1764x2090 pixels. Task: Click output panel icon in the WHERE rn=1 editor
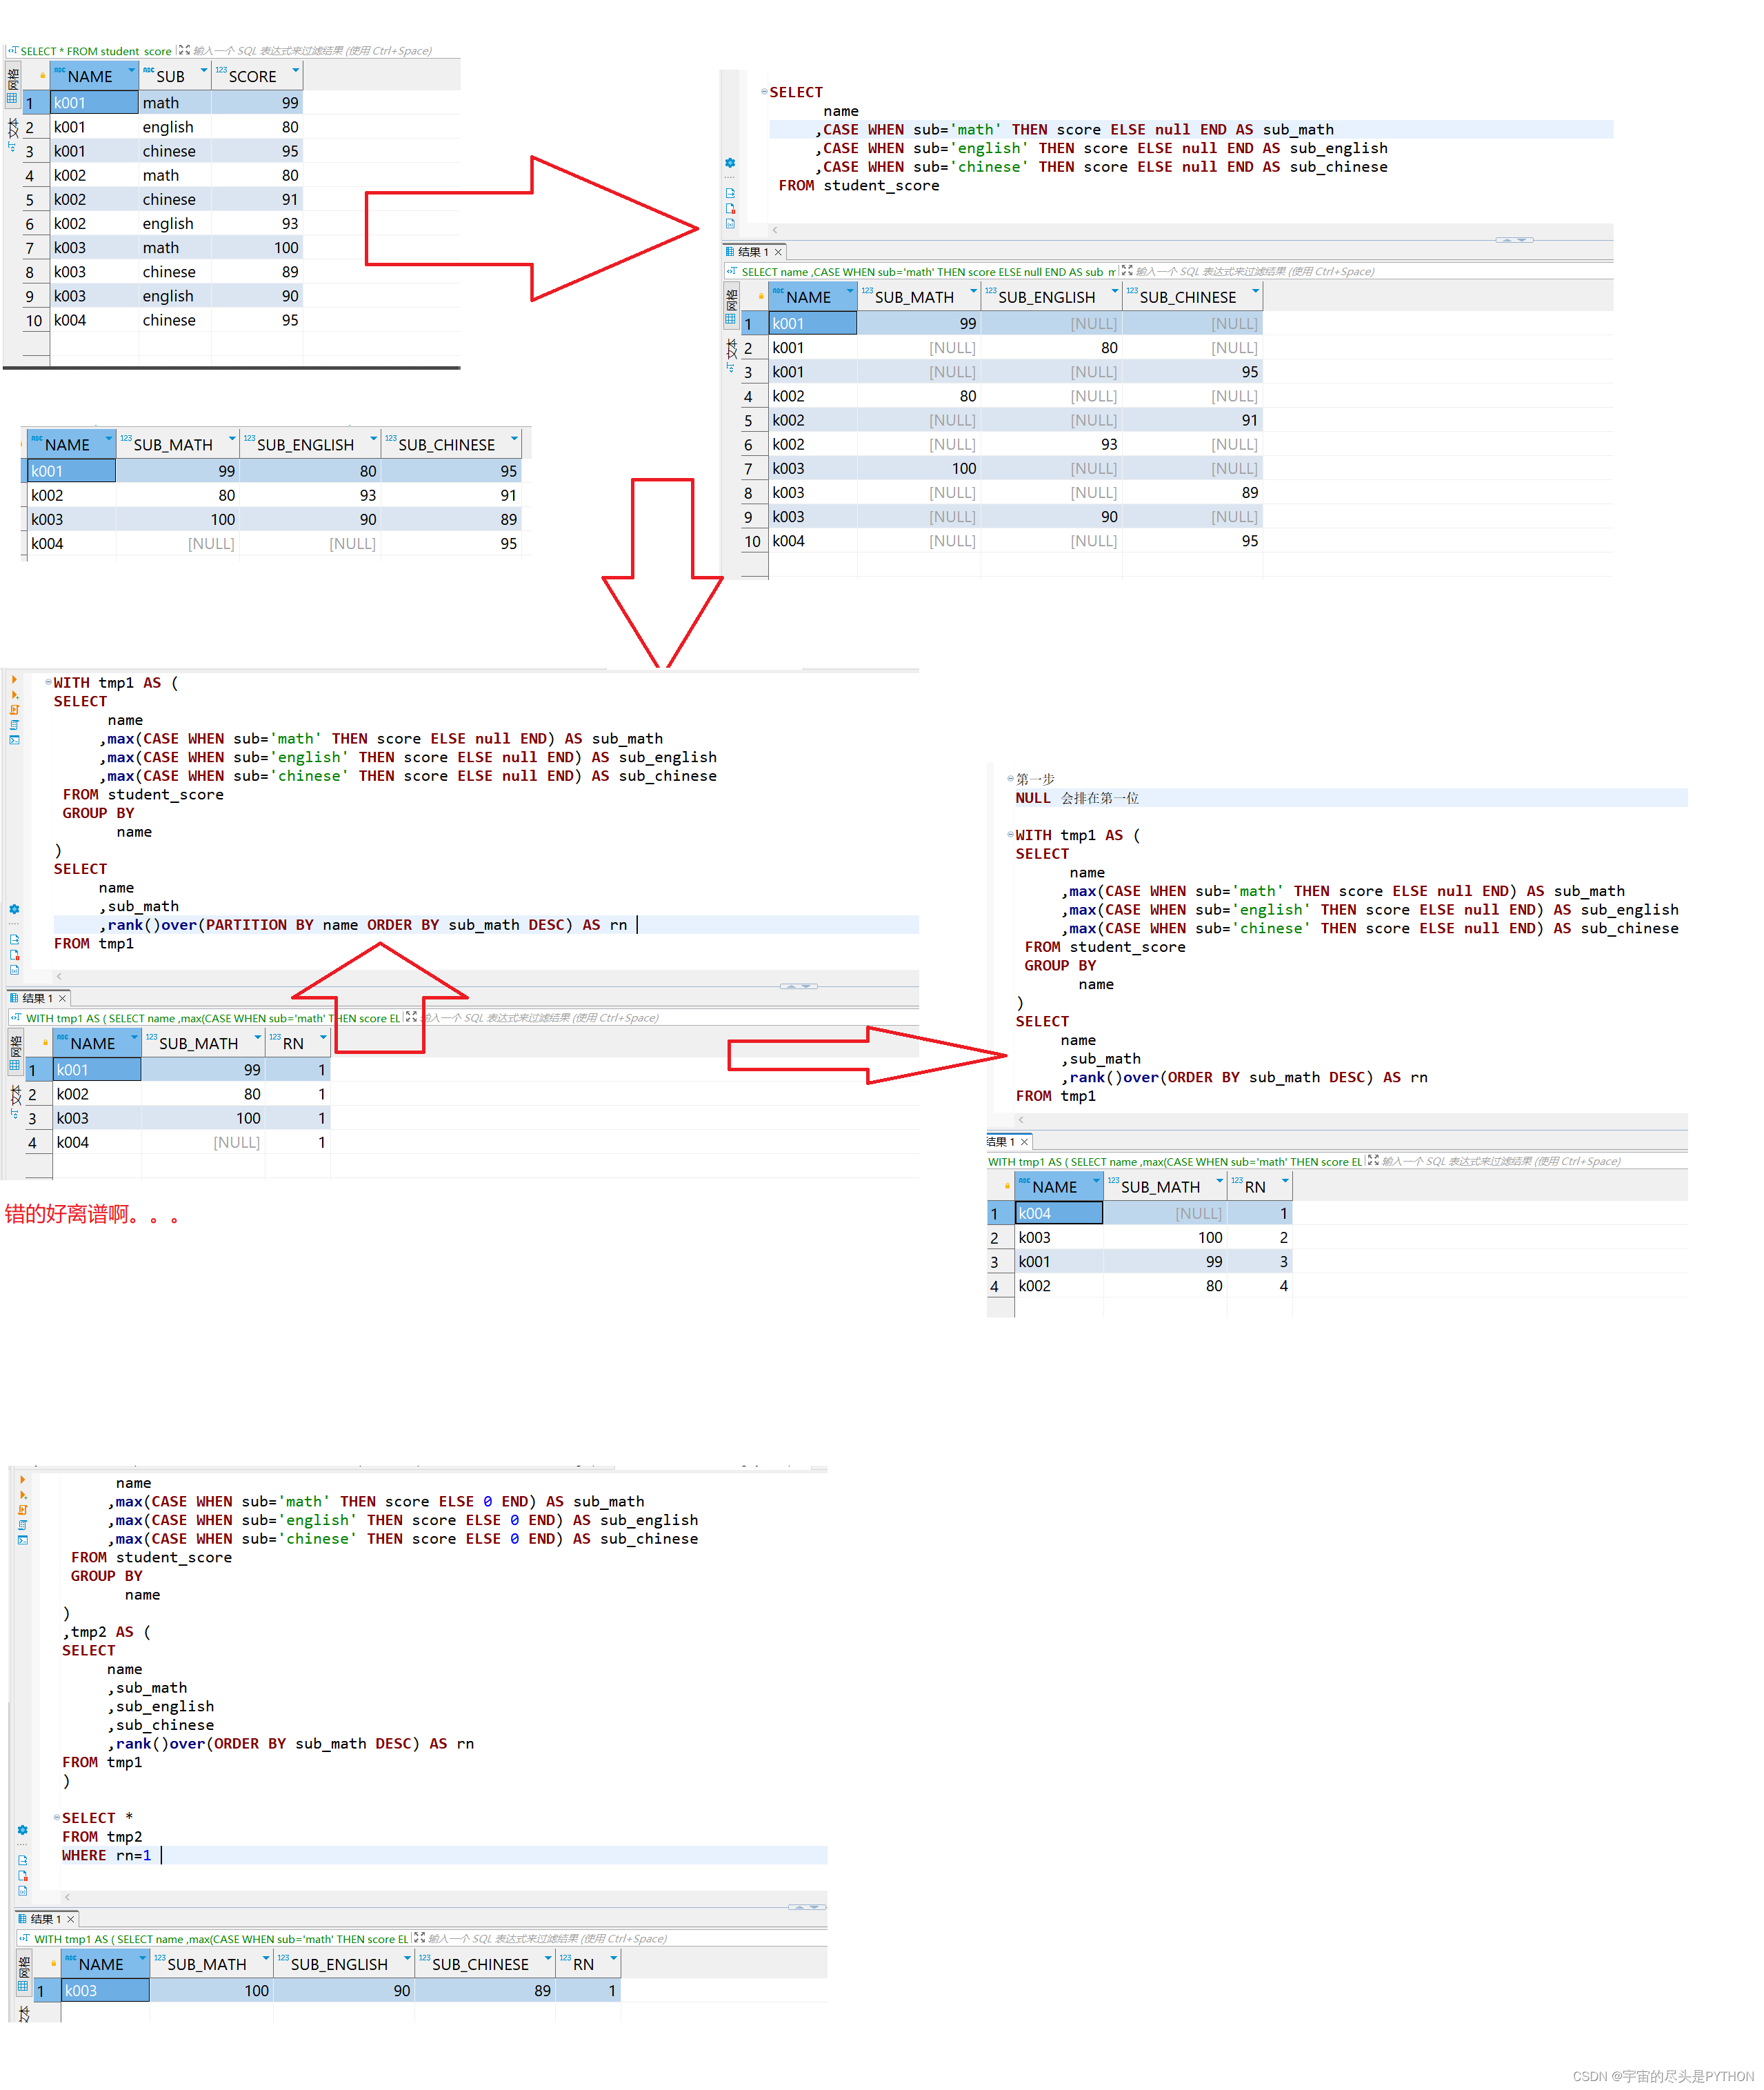tap(22, 1860)
